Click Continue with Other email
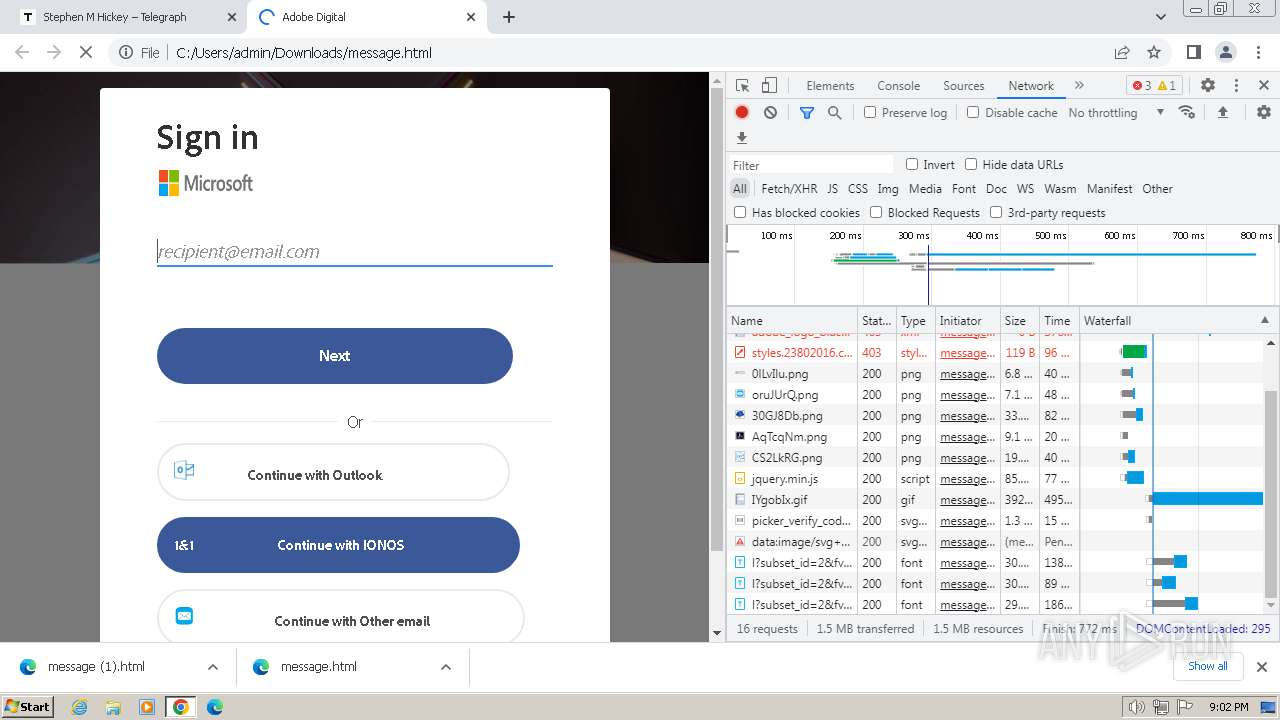The width and height of the screenshot is (1280, 720). click(340, 617)
